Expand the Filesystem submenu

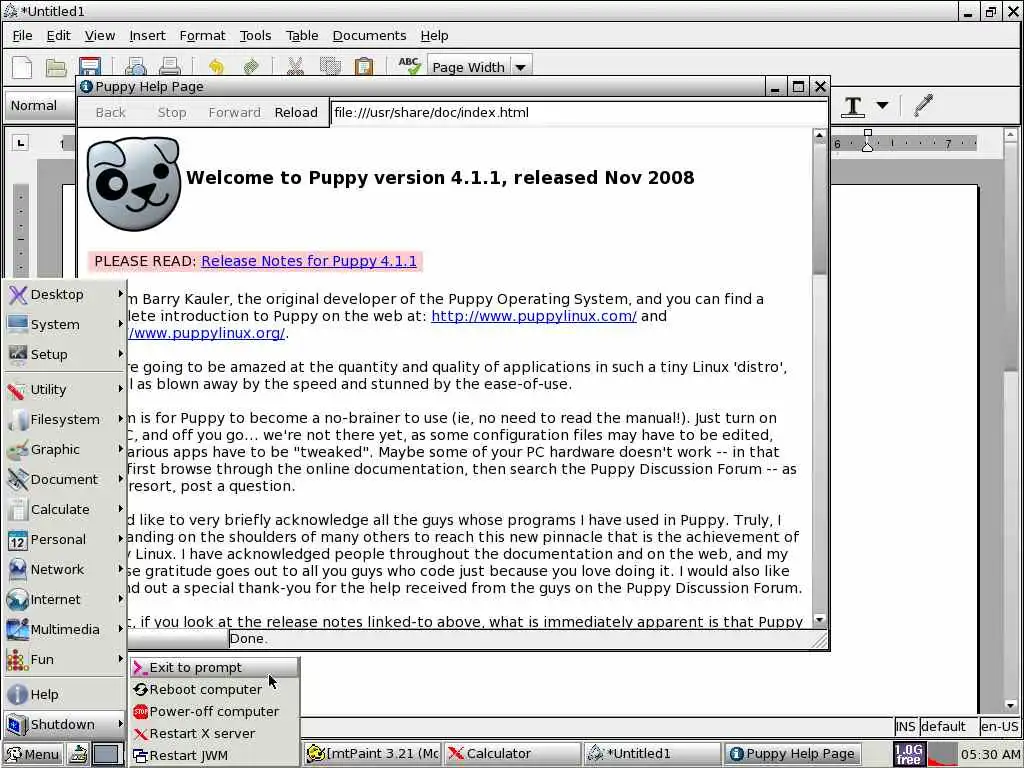[65, 419]
